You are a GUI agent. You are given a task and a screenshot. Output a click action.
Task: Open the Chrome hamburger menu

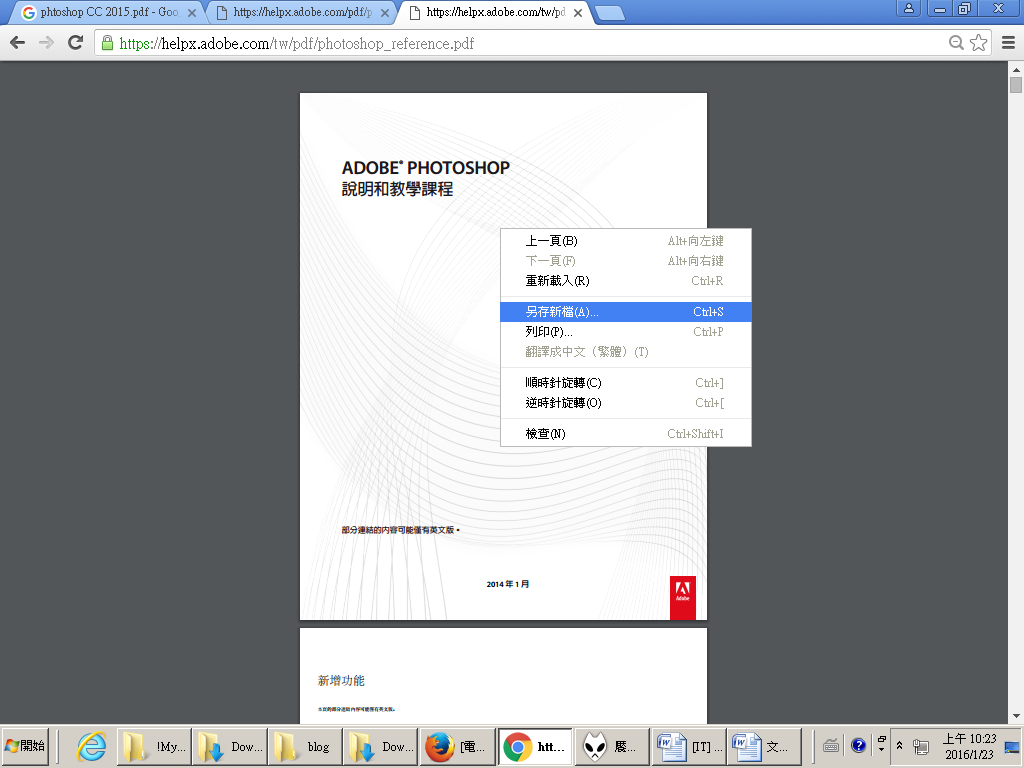pyautogui.click(x=1008, y=43)
